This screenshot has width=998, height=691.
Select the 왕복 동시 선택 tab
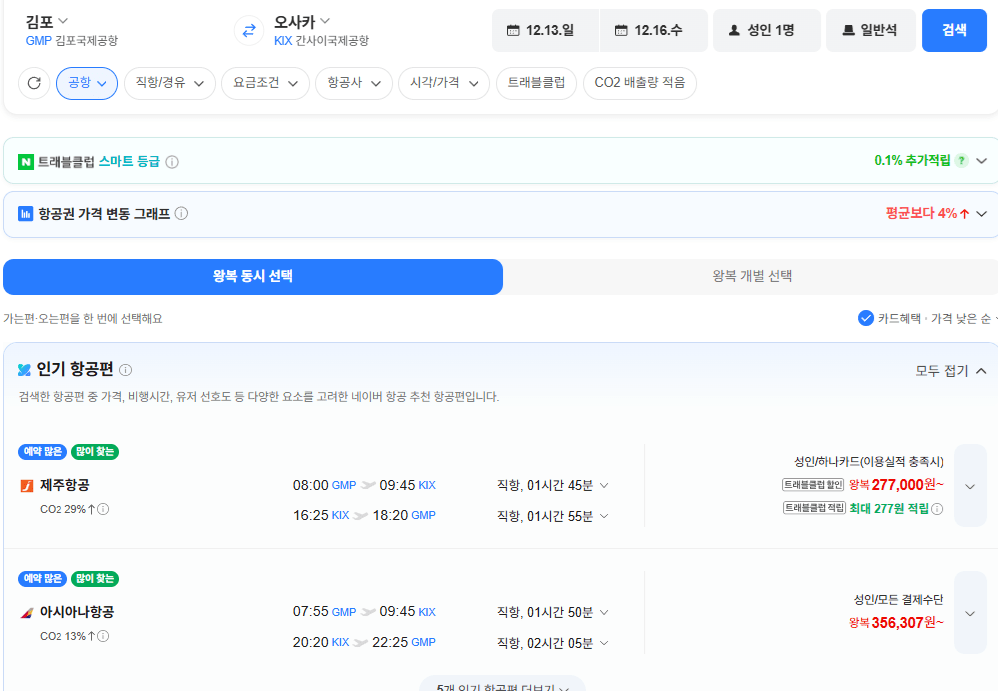(253, 276)
